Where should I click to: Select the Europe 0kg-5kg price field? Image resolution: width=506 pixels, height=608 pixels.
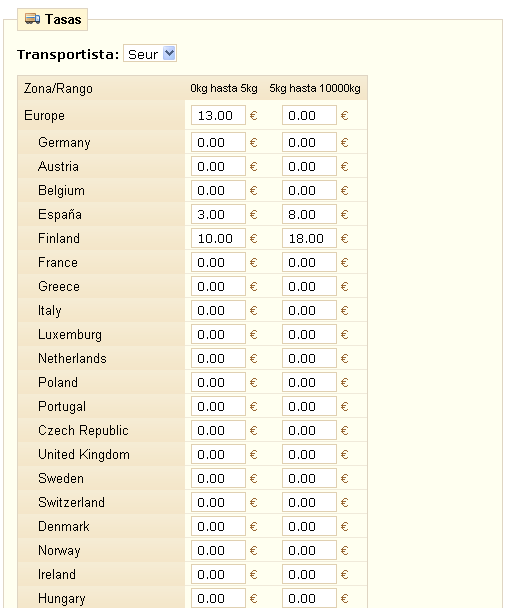coord(218,115)
